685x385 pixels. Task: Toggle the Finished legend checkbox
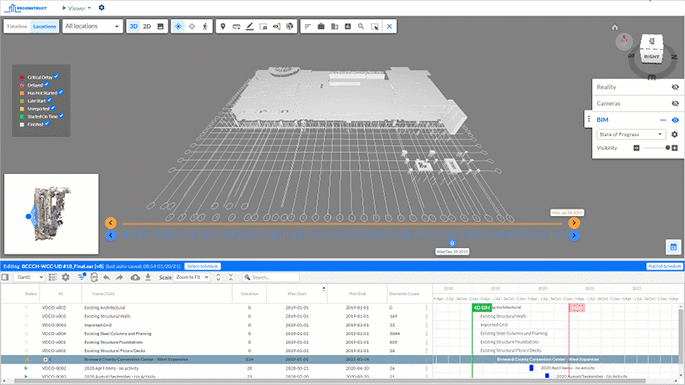(x=47, y=124)
